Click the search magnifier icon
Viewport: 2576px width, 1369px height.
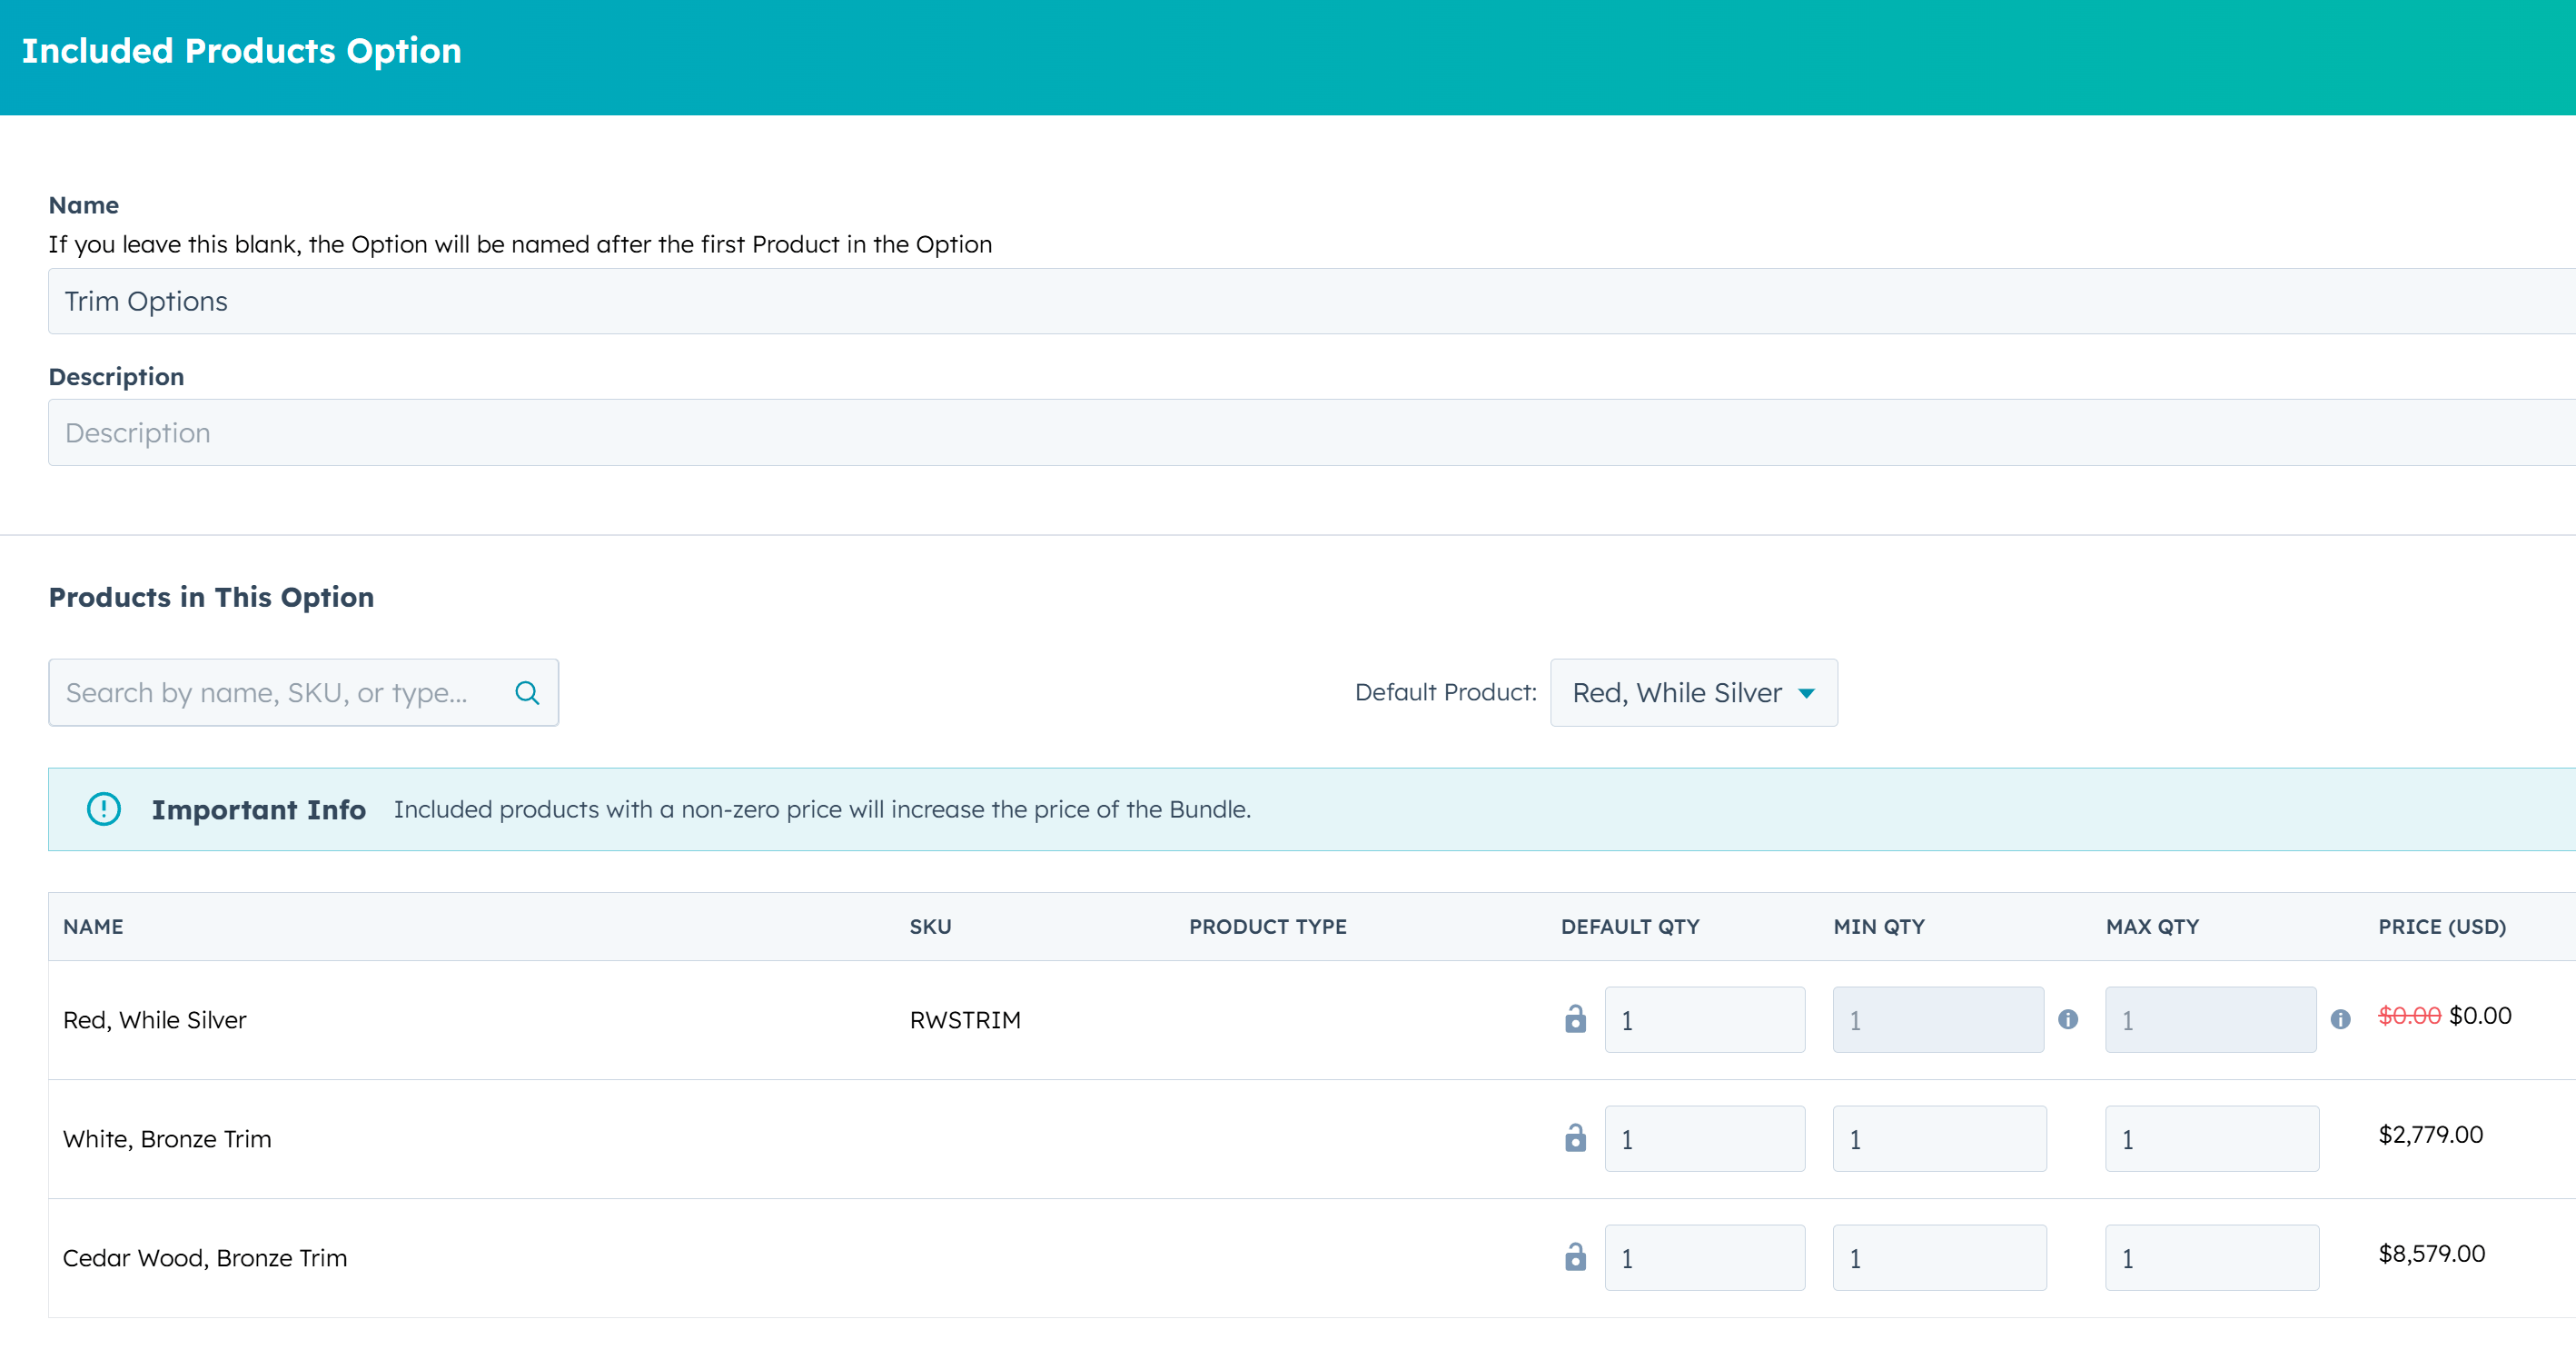click(x=528, y=692)
